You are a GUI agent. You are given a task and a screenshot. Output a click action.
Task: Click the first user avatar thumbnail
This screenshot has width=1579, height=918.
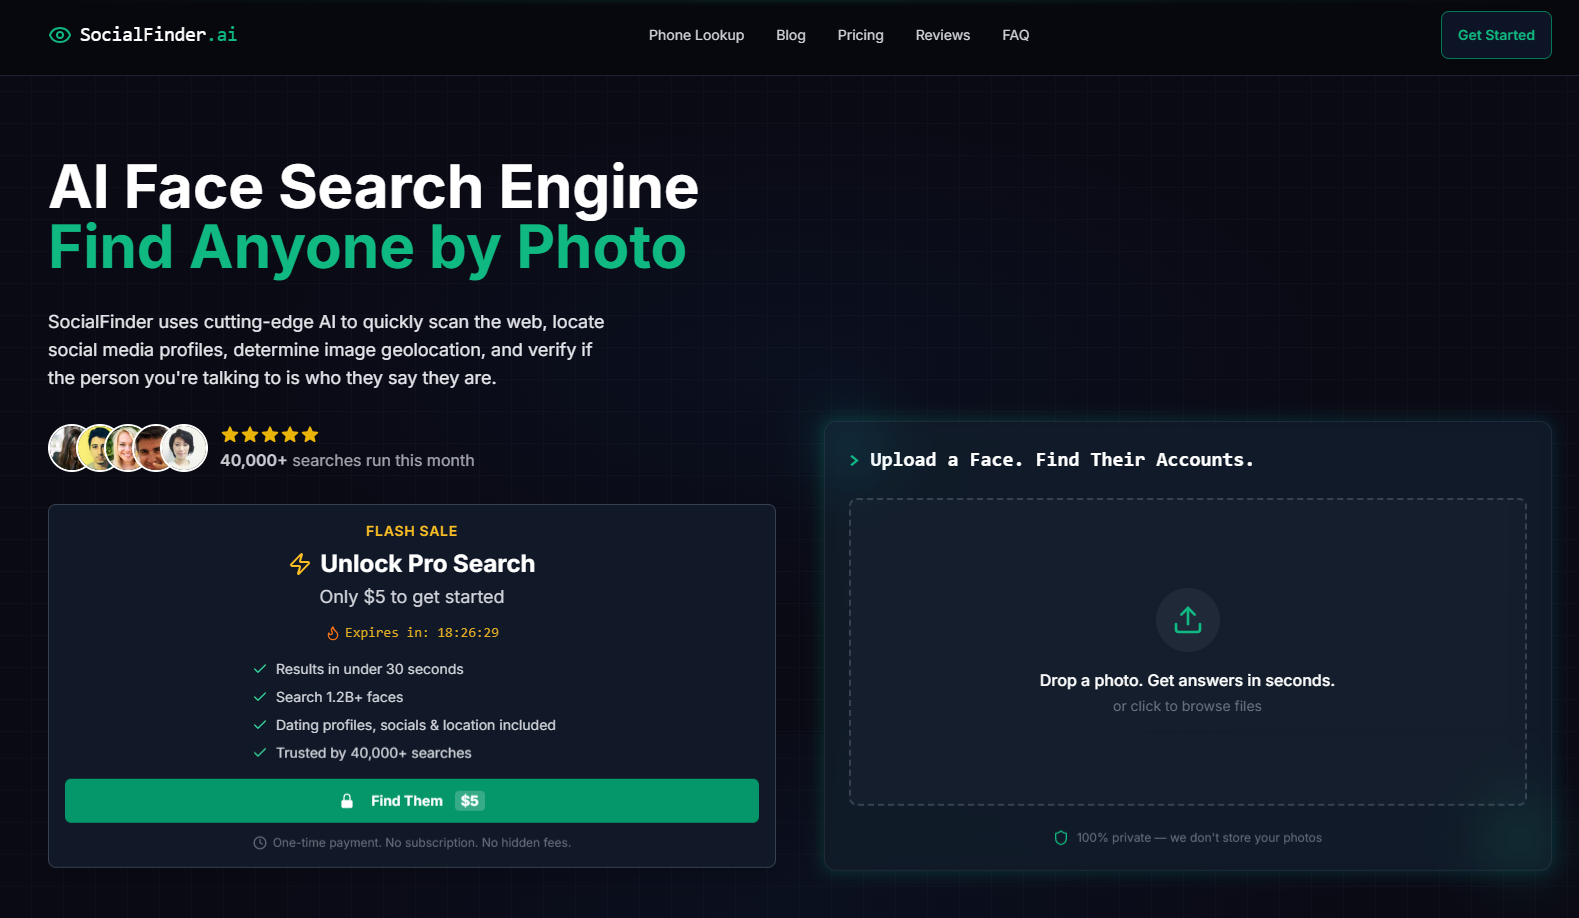coord(70,448)
